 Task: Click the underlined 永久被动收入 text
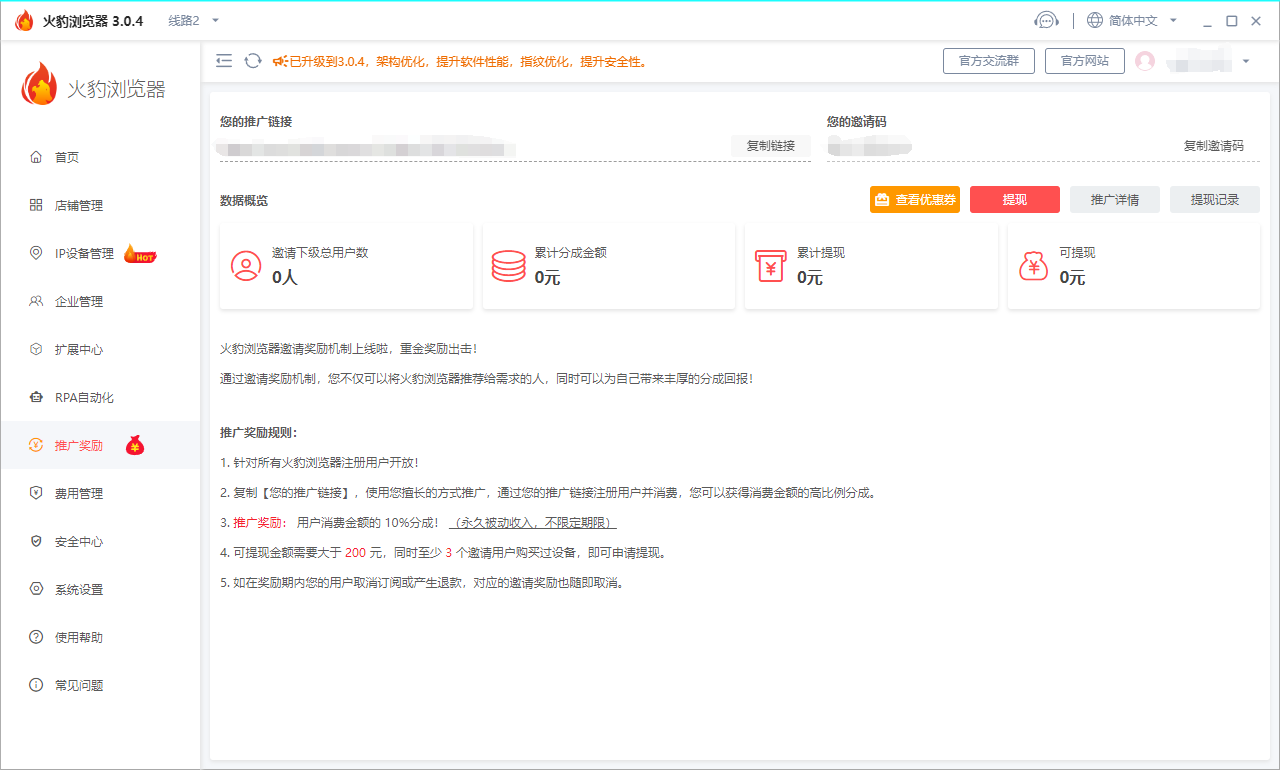(x=533, y=523)
